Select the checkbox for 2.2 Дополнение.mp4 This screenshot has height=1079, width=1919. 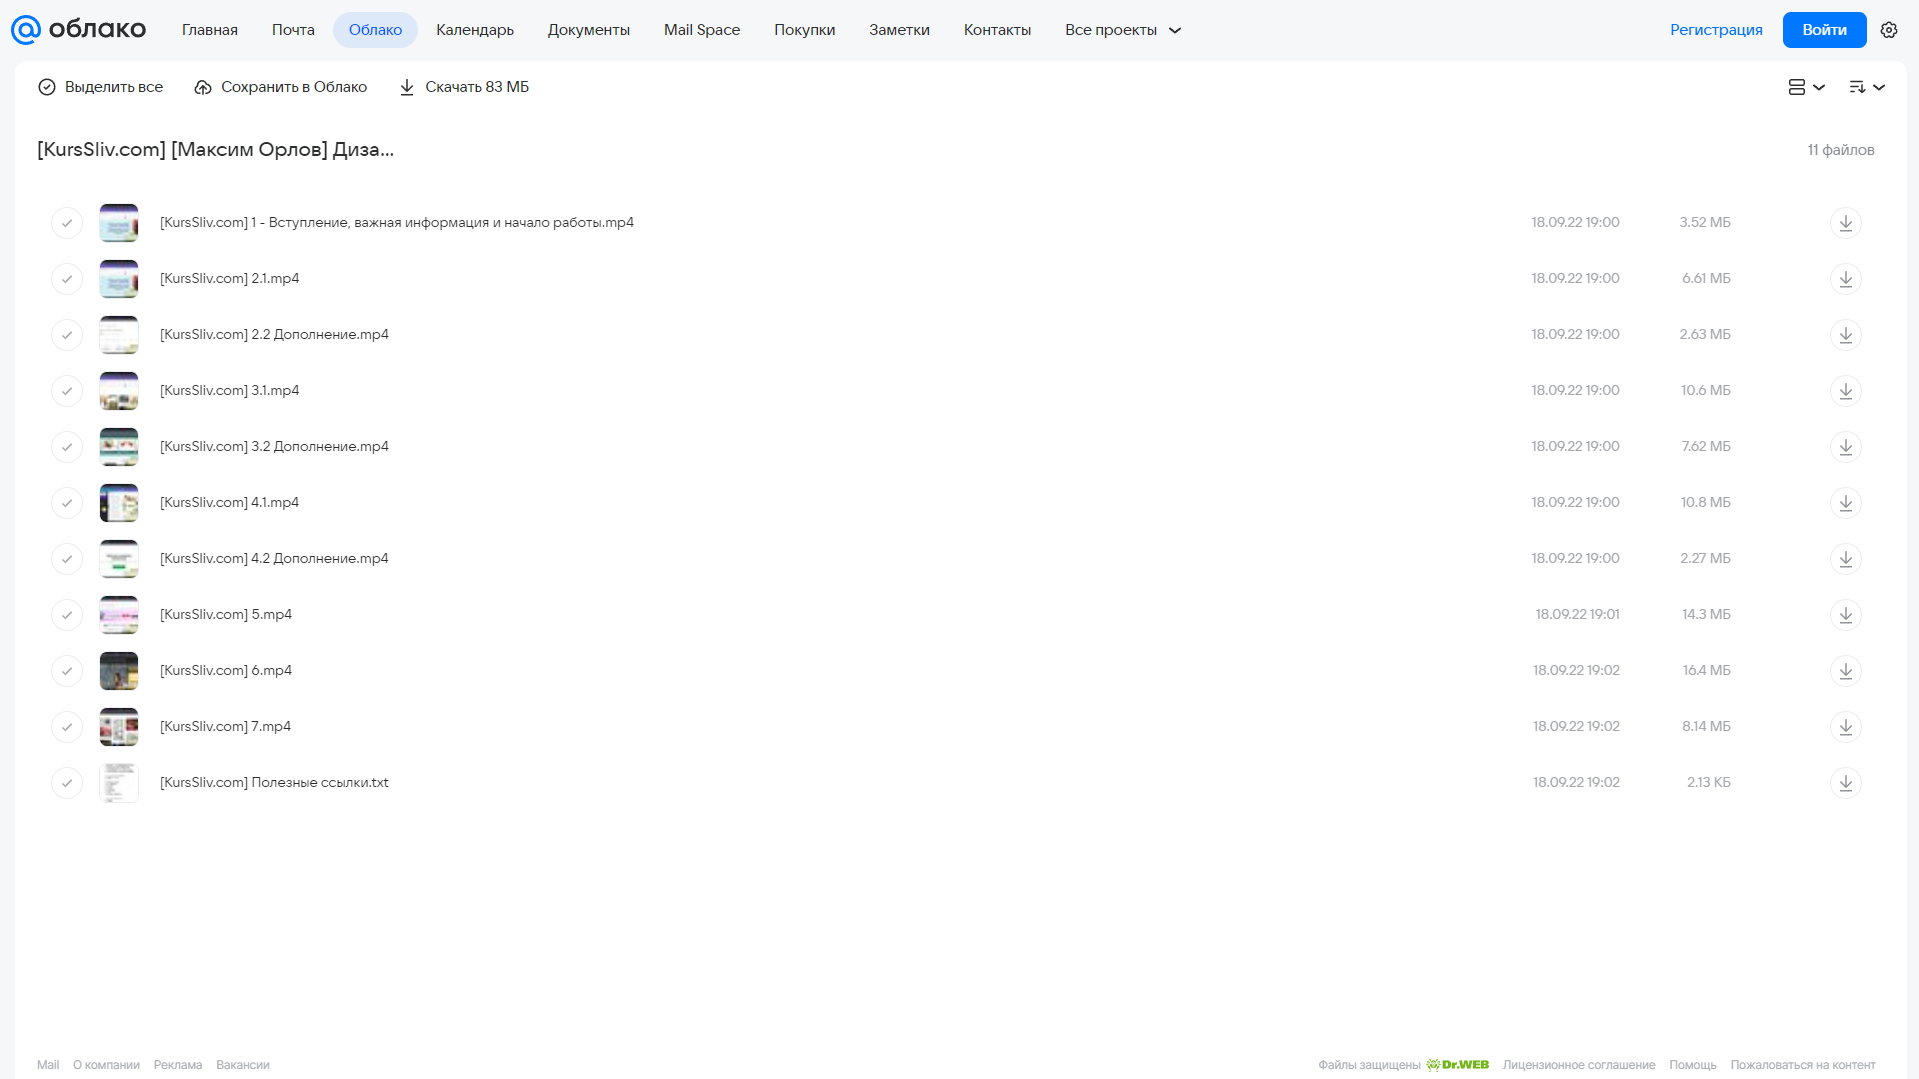tap(67, 335)
